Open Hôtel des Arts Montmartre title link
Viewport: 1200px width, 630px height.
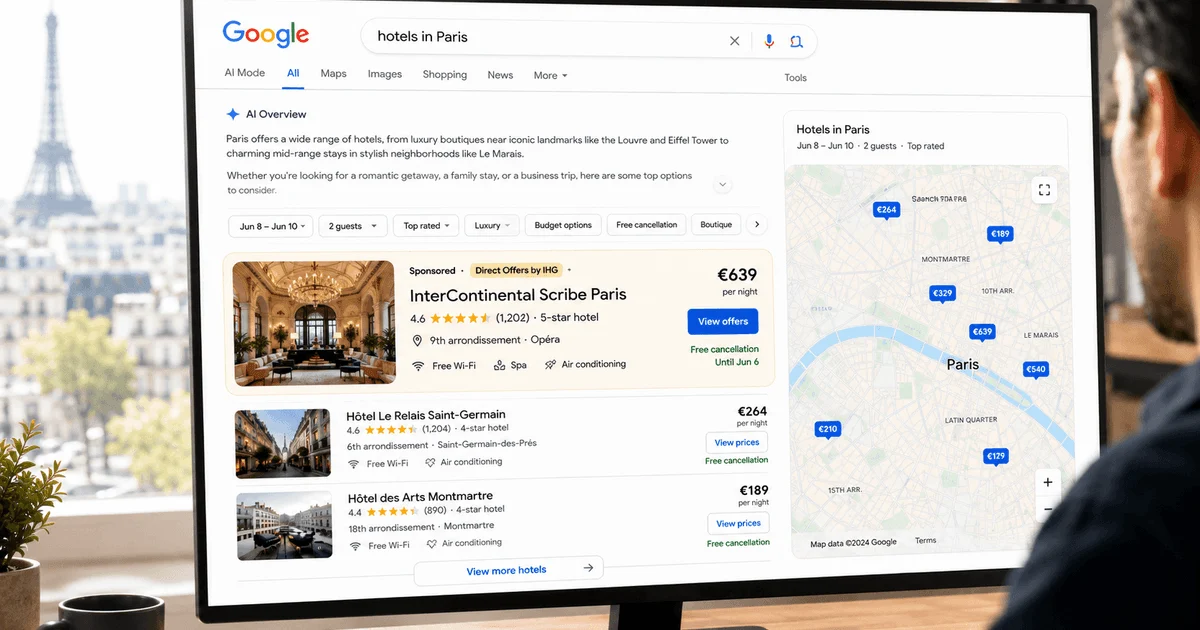[x=420, y=497]
